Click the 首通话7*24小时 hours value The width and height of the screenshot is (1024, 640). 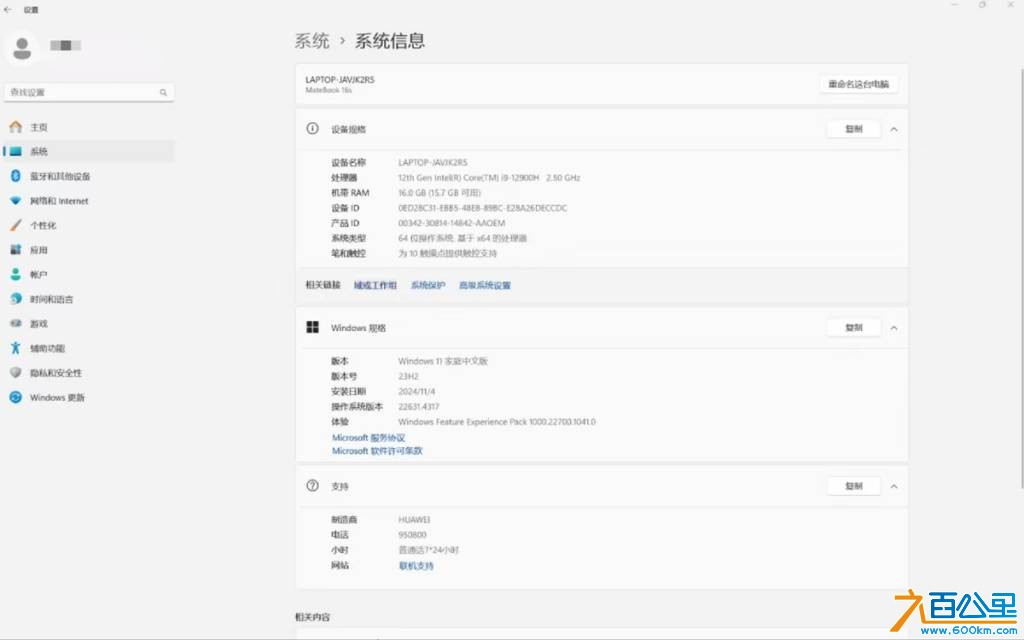(428, 550)
